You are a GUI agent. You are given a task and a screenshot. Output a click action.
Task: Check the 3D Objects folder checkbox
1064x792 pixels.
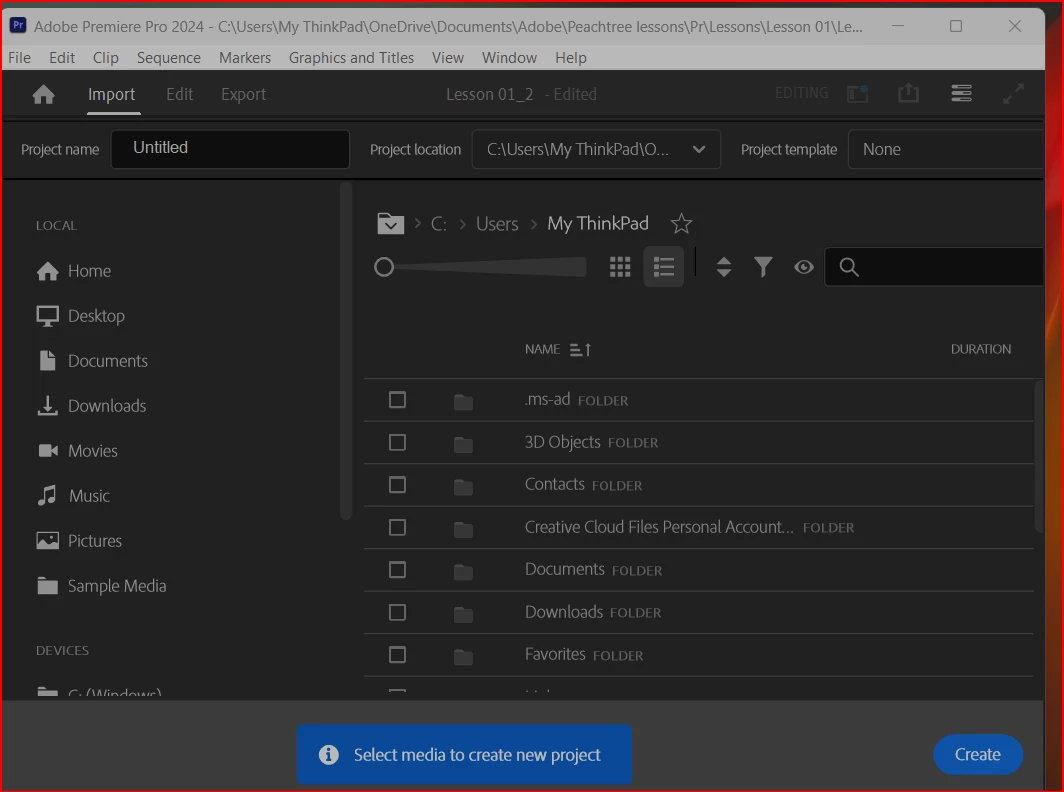[398, 442]
